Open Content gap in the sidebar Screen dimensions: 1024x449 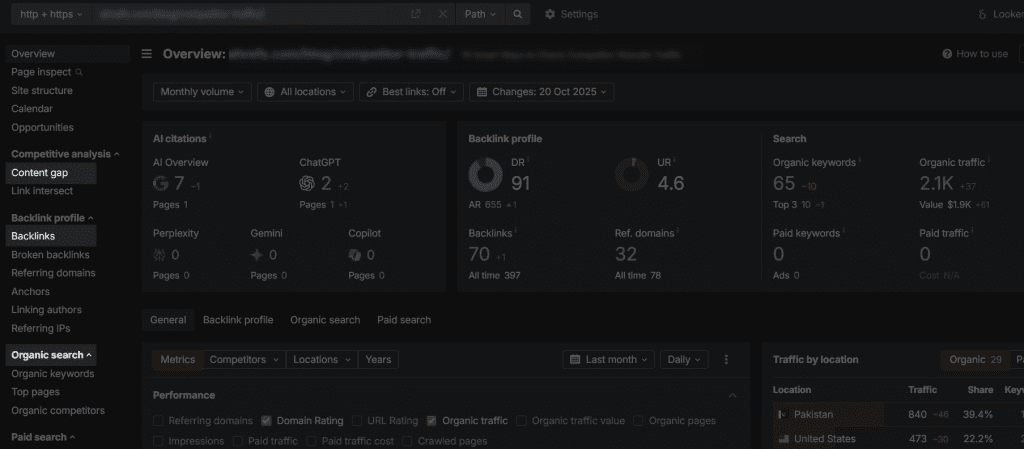[x=39, y=173]
